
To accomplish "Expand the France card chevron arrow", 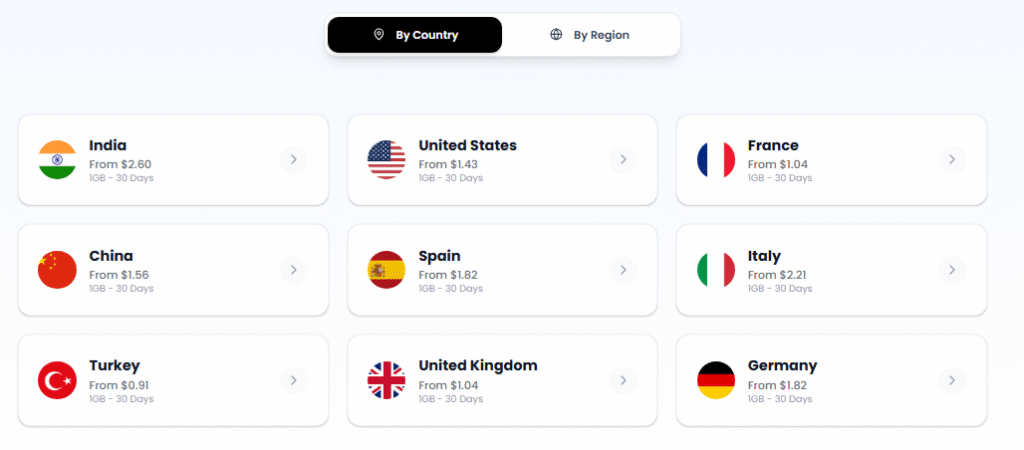I will point(951,159).
